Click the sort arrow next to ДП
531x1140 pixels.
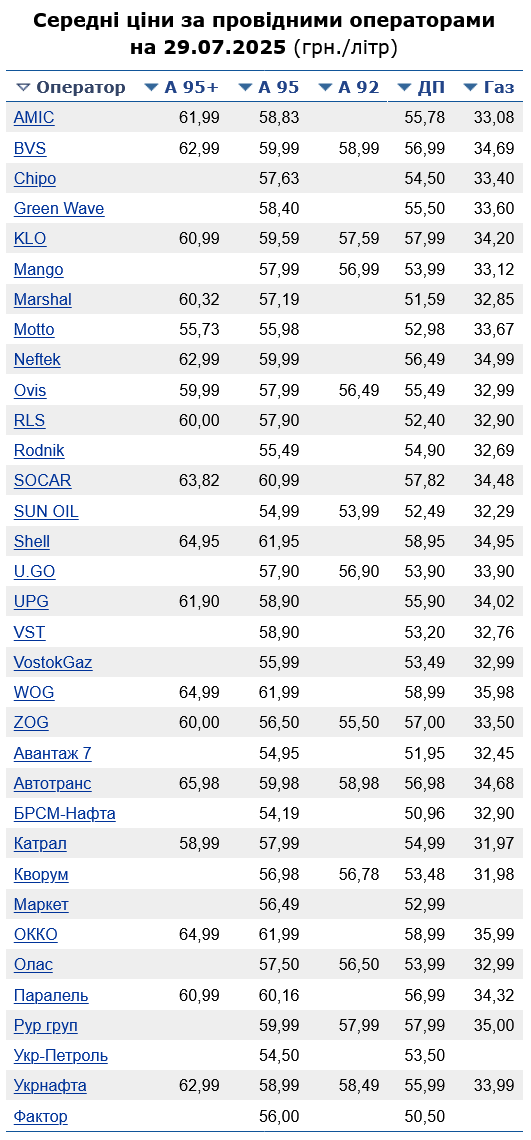(x=405, y=88)
